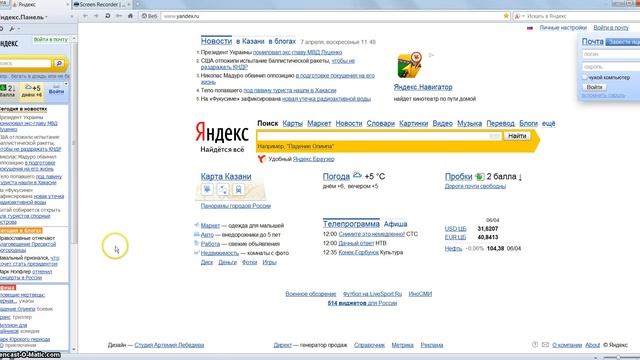Open the Яндекс.Панель dropdown arrow

click(x=46, y=17)
